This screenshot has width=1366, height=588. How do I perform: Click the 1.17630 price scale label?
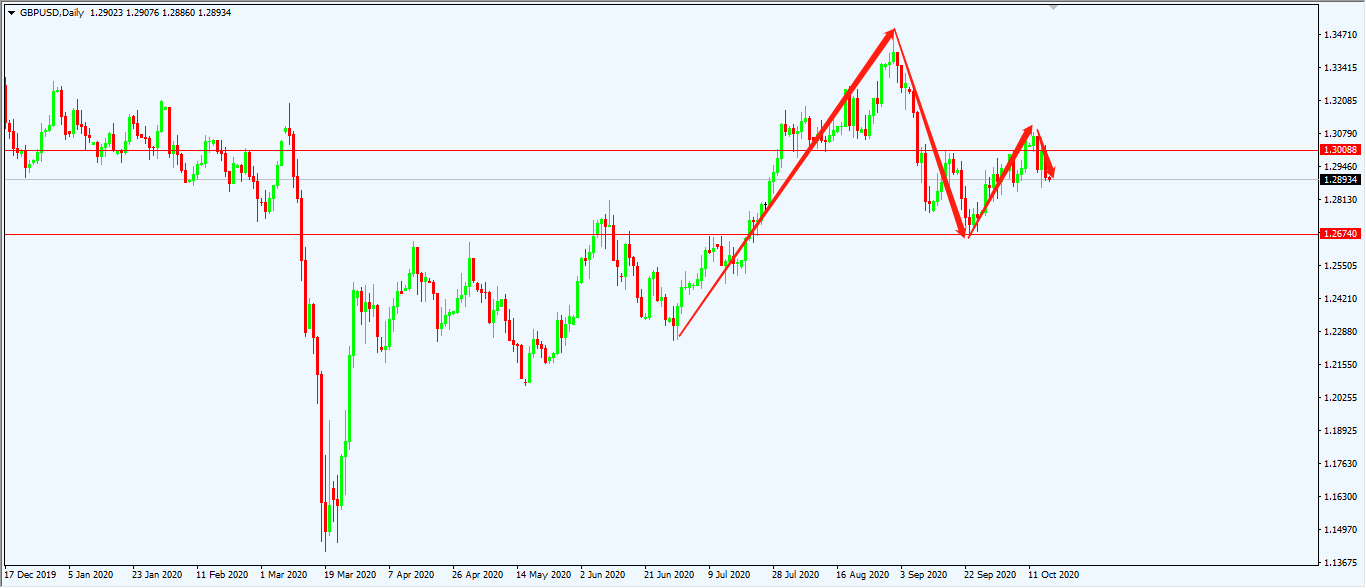pos(1339,464)
